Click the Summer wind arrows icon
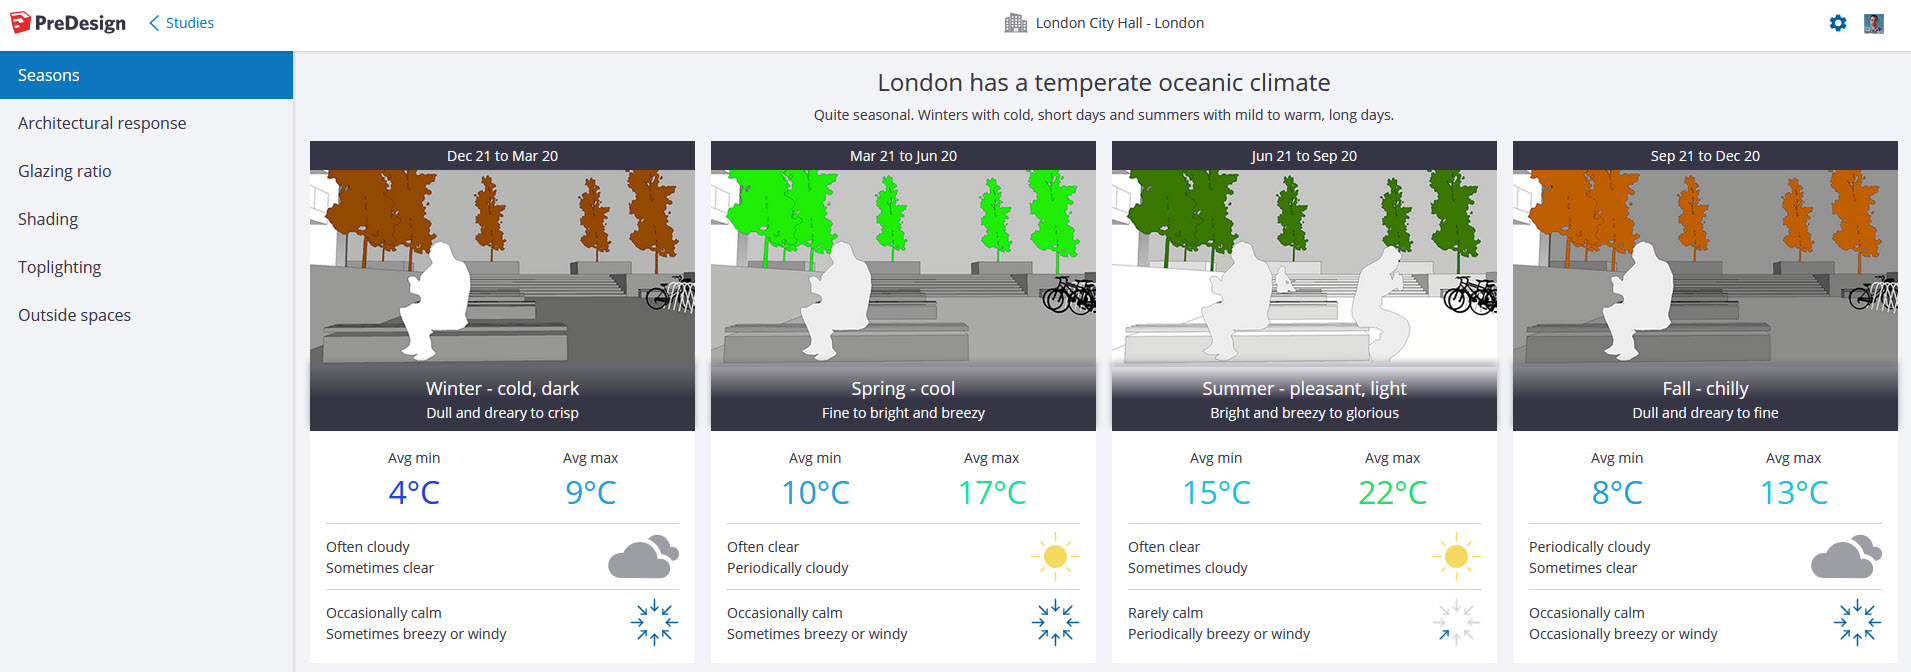Screen dimensions: 1911x672 [1456, 622]
